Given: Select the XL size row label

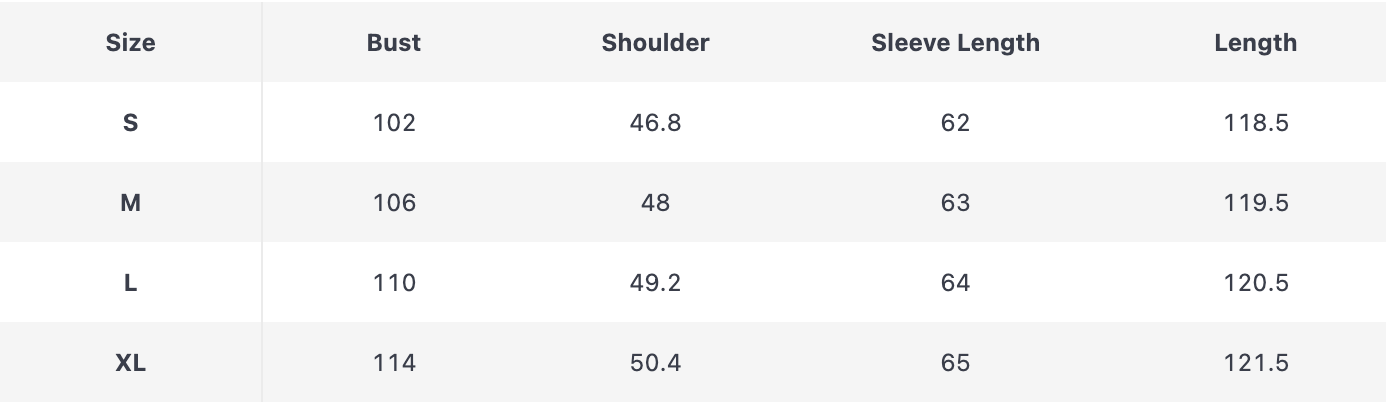Looking at the screenshot, I should pyautogui.click(x=130, y=363).
